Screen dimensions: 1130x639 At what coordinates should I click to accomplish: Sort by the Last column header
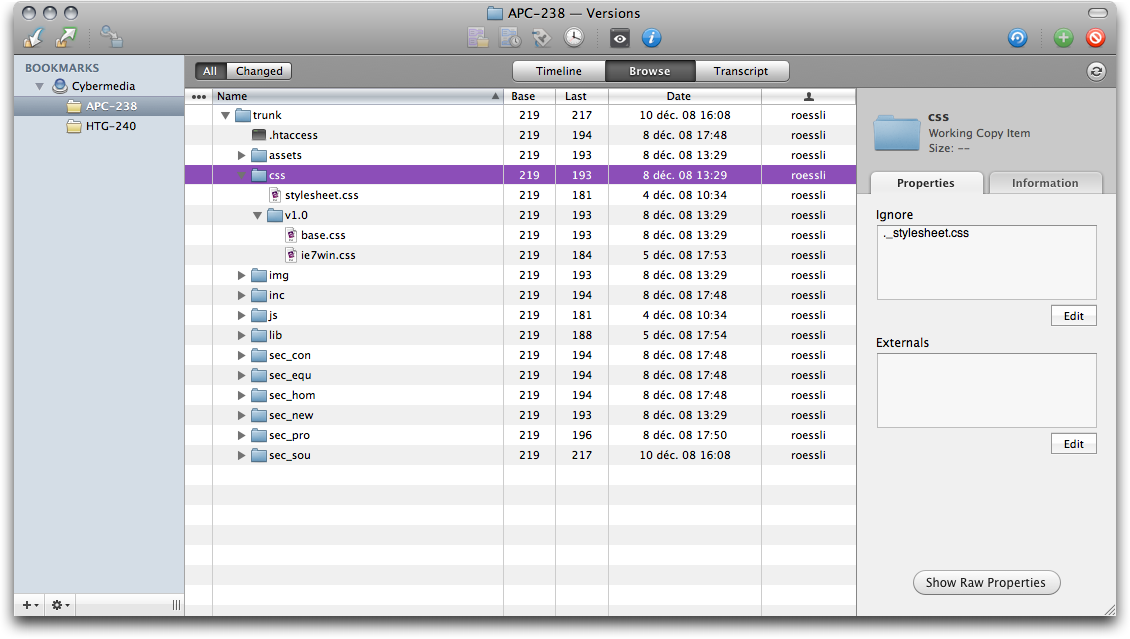pyautogui.click(x=582, y=96)
